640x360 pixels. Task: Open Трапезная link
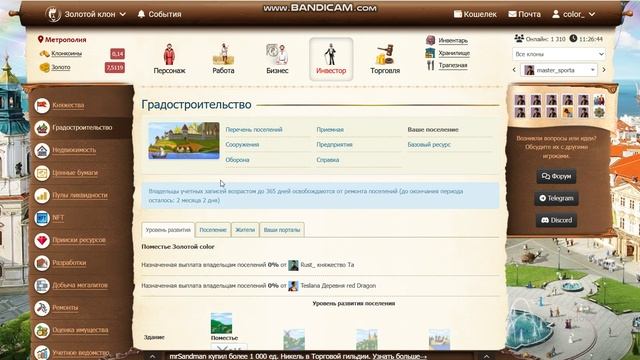(x=453, y=65)
